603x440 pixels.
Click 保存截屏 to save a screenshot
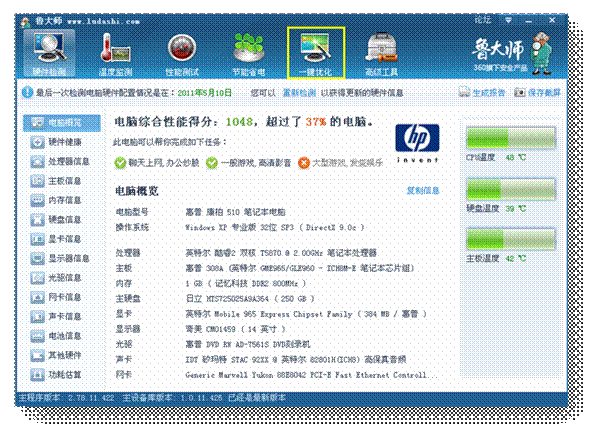(537, 92)
